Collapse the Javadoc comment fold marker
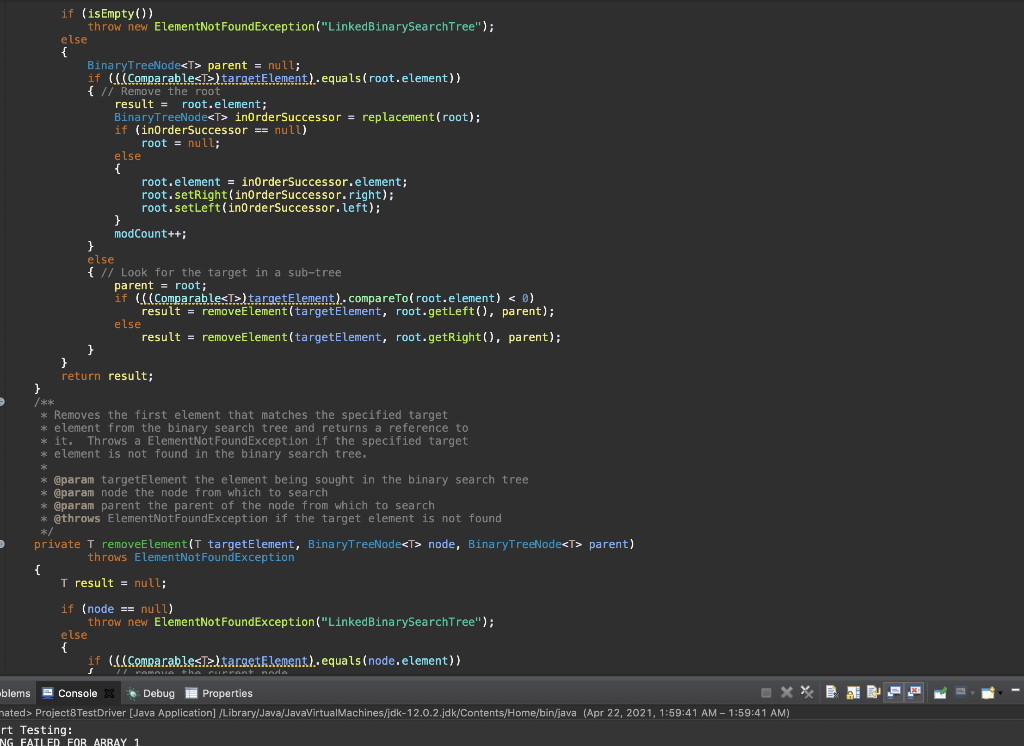The image size is (1024, 746). click(2, 402)
